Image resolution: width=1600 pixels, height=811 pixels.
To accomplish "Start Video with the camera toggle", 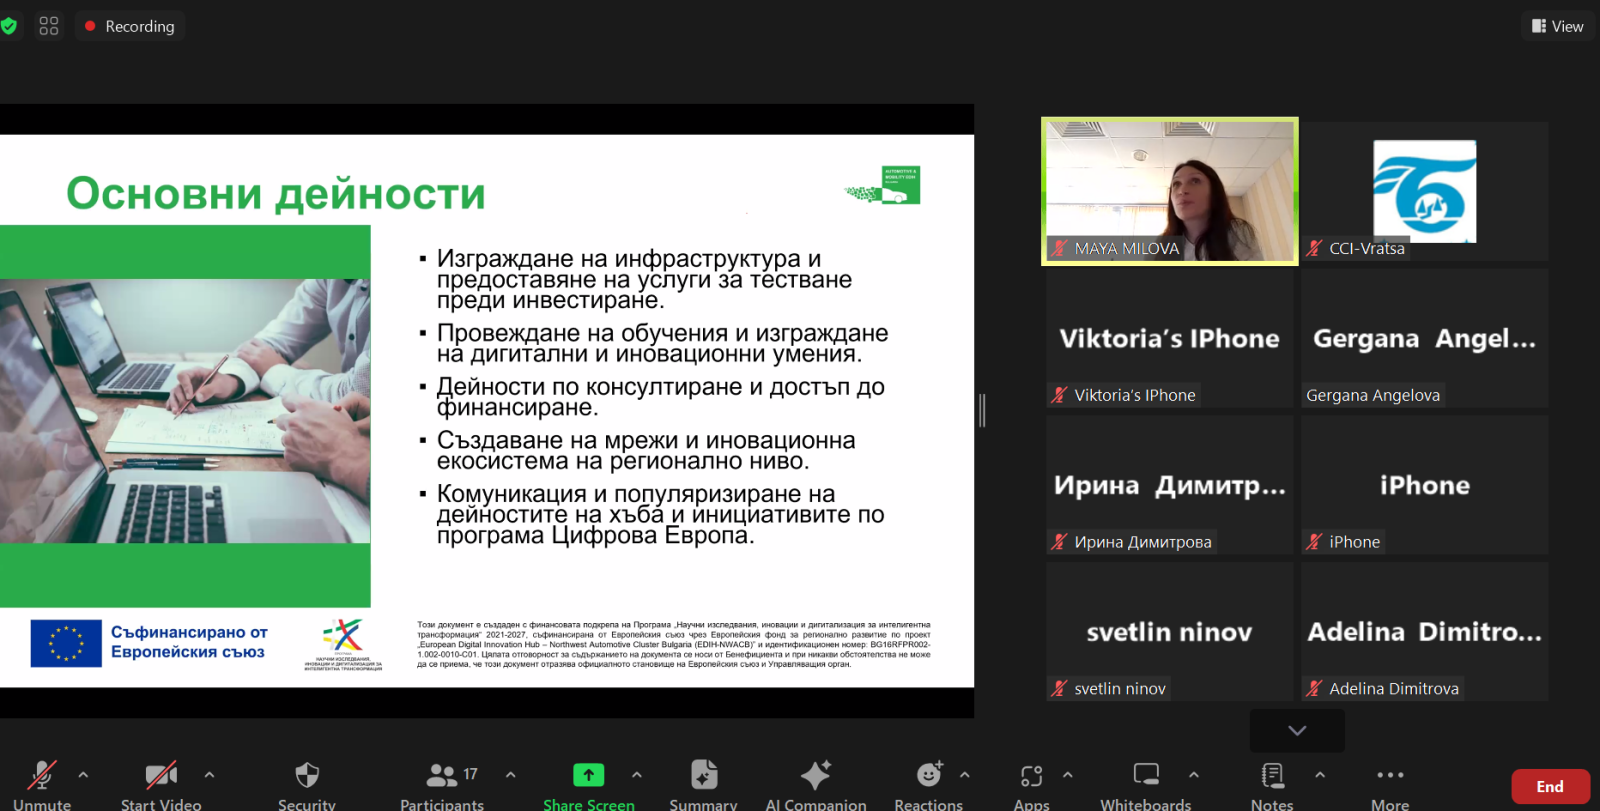I will (x=161, y=776).
